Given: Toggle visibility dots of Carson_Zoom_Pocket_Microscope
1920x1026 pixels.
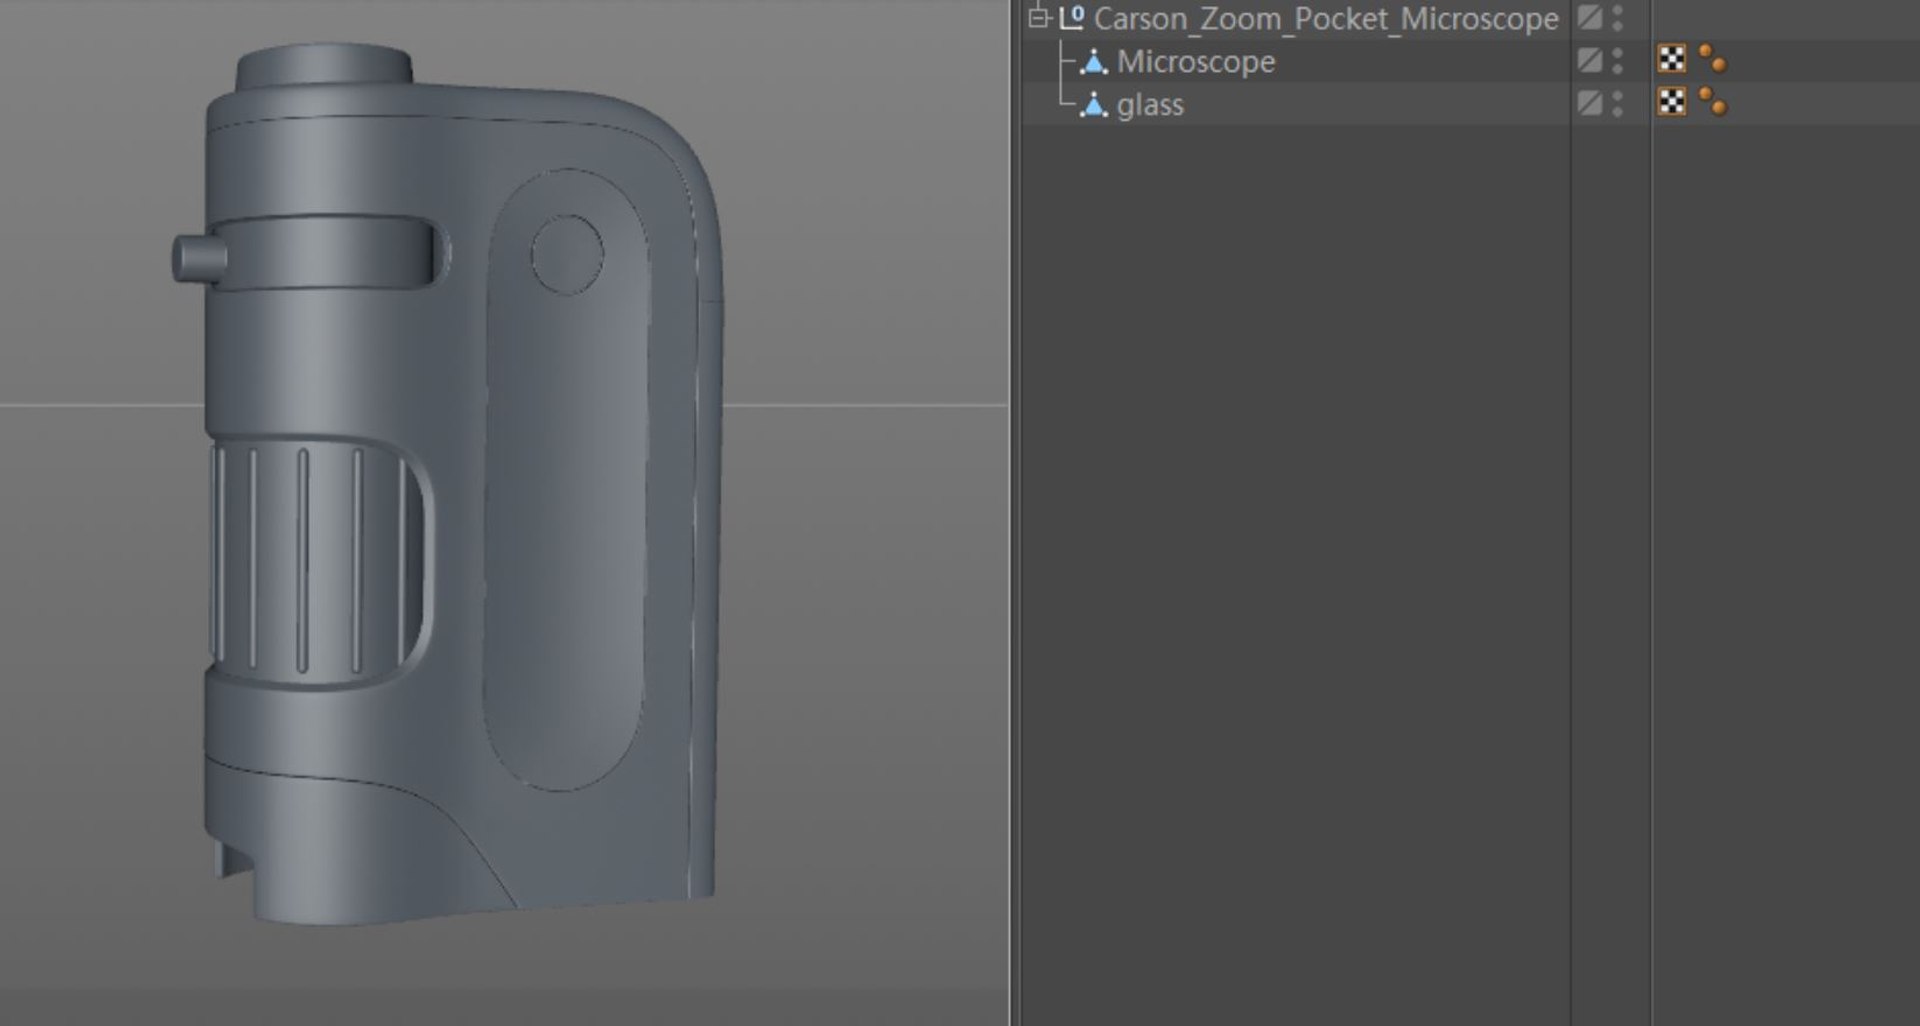Looking at the screenshot, I should click(x=1618, y=17).
